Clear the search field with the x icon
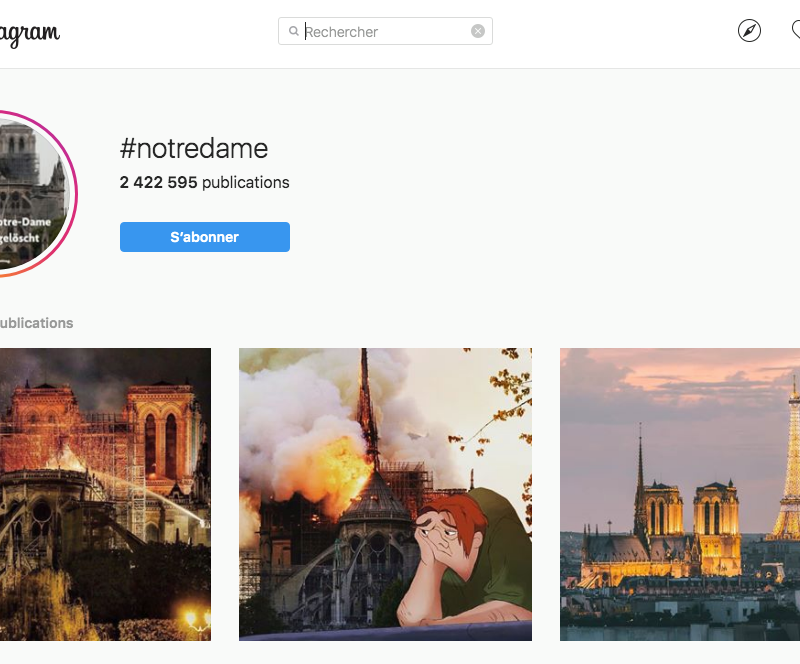The image size is (800, 664). (478, 31)
